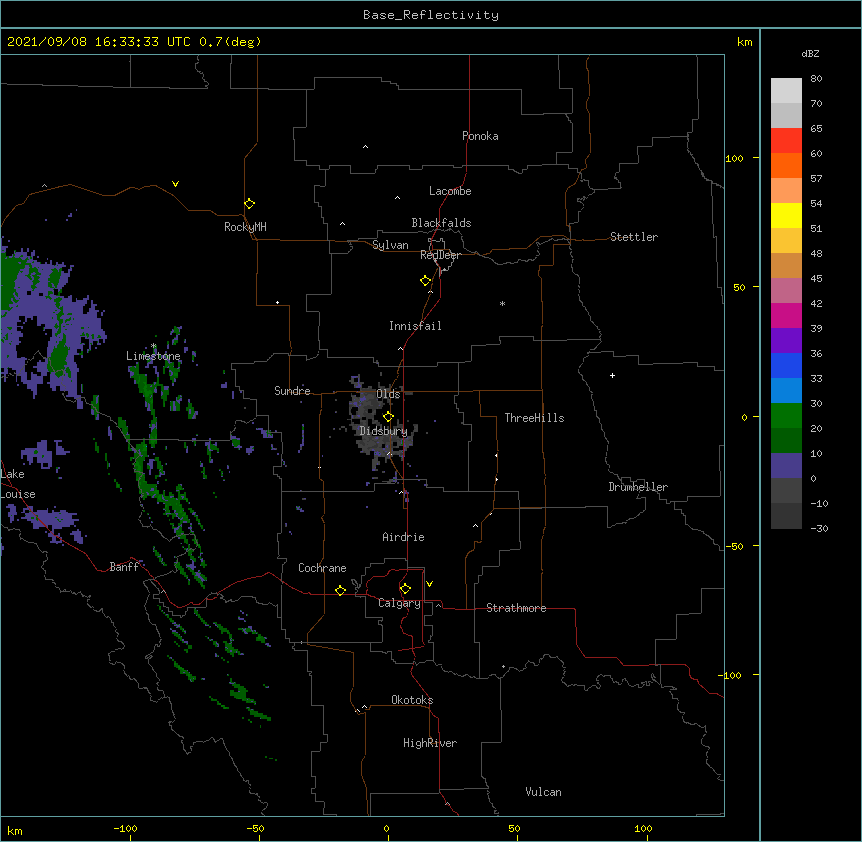Click the Sylvan label
Viewport: 862px width, 842px height.
coord(390,245)
